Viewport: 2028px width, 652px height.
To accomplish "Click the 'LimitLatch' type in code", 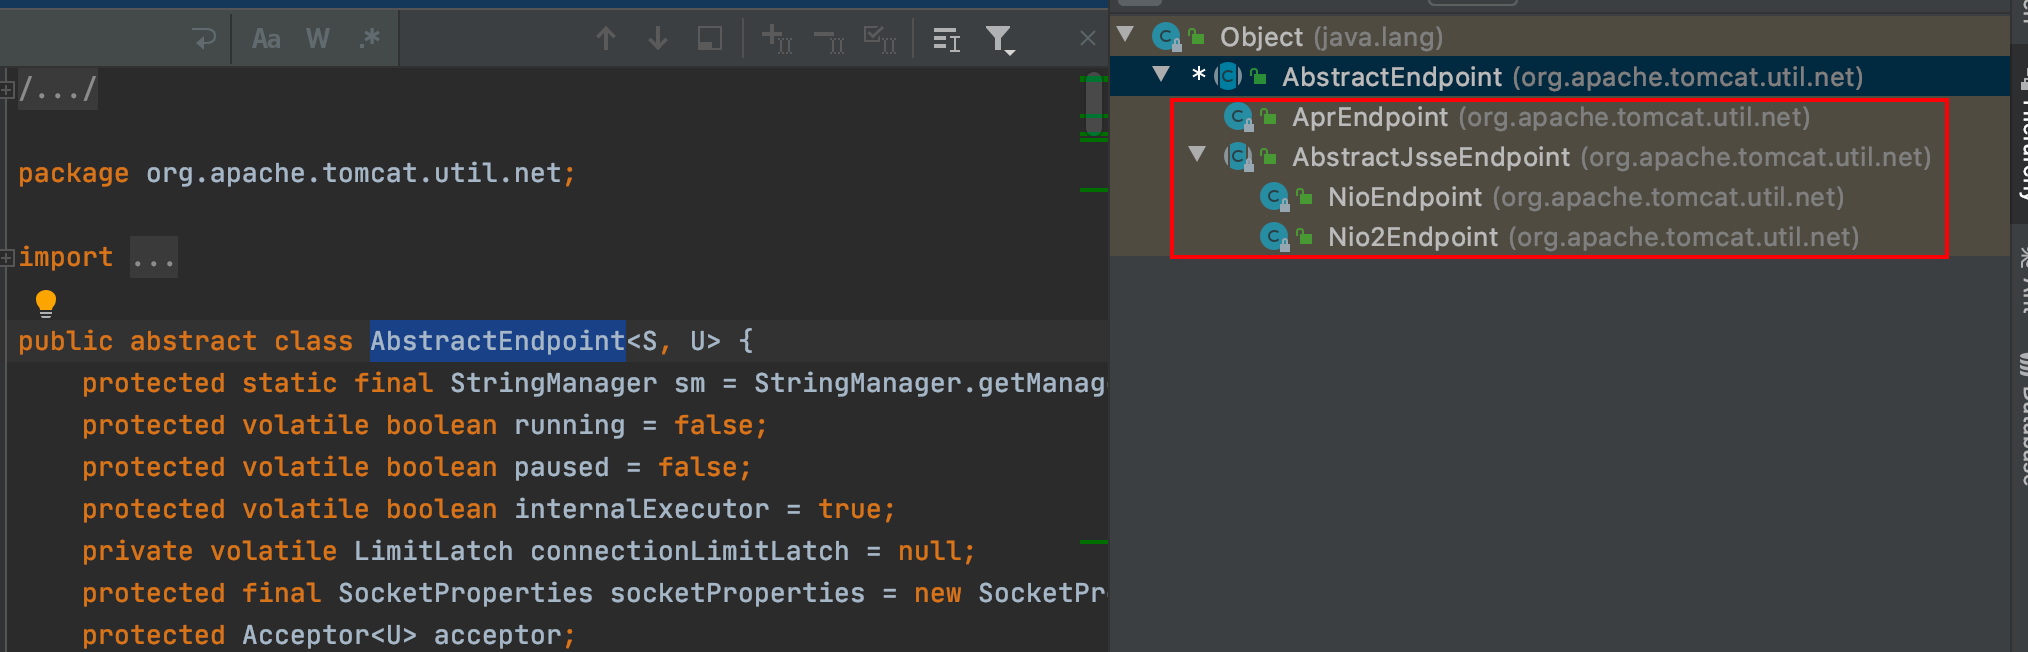I will (x=434, y=552).
